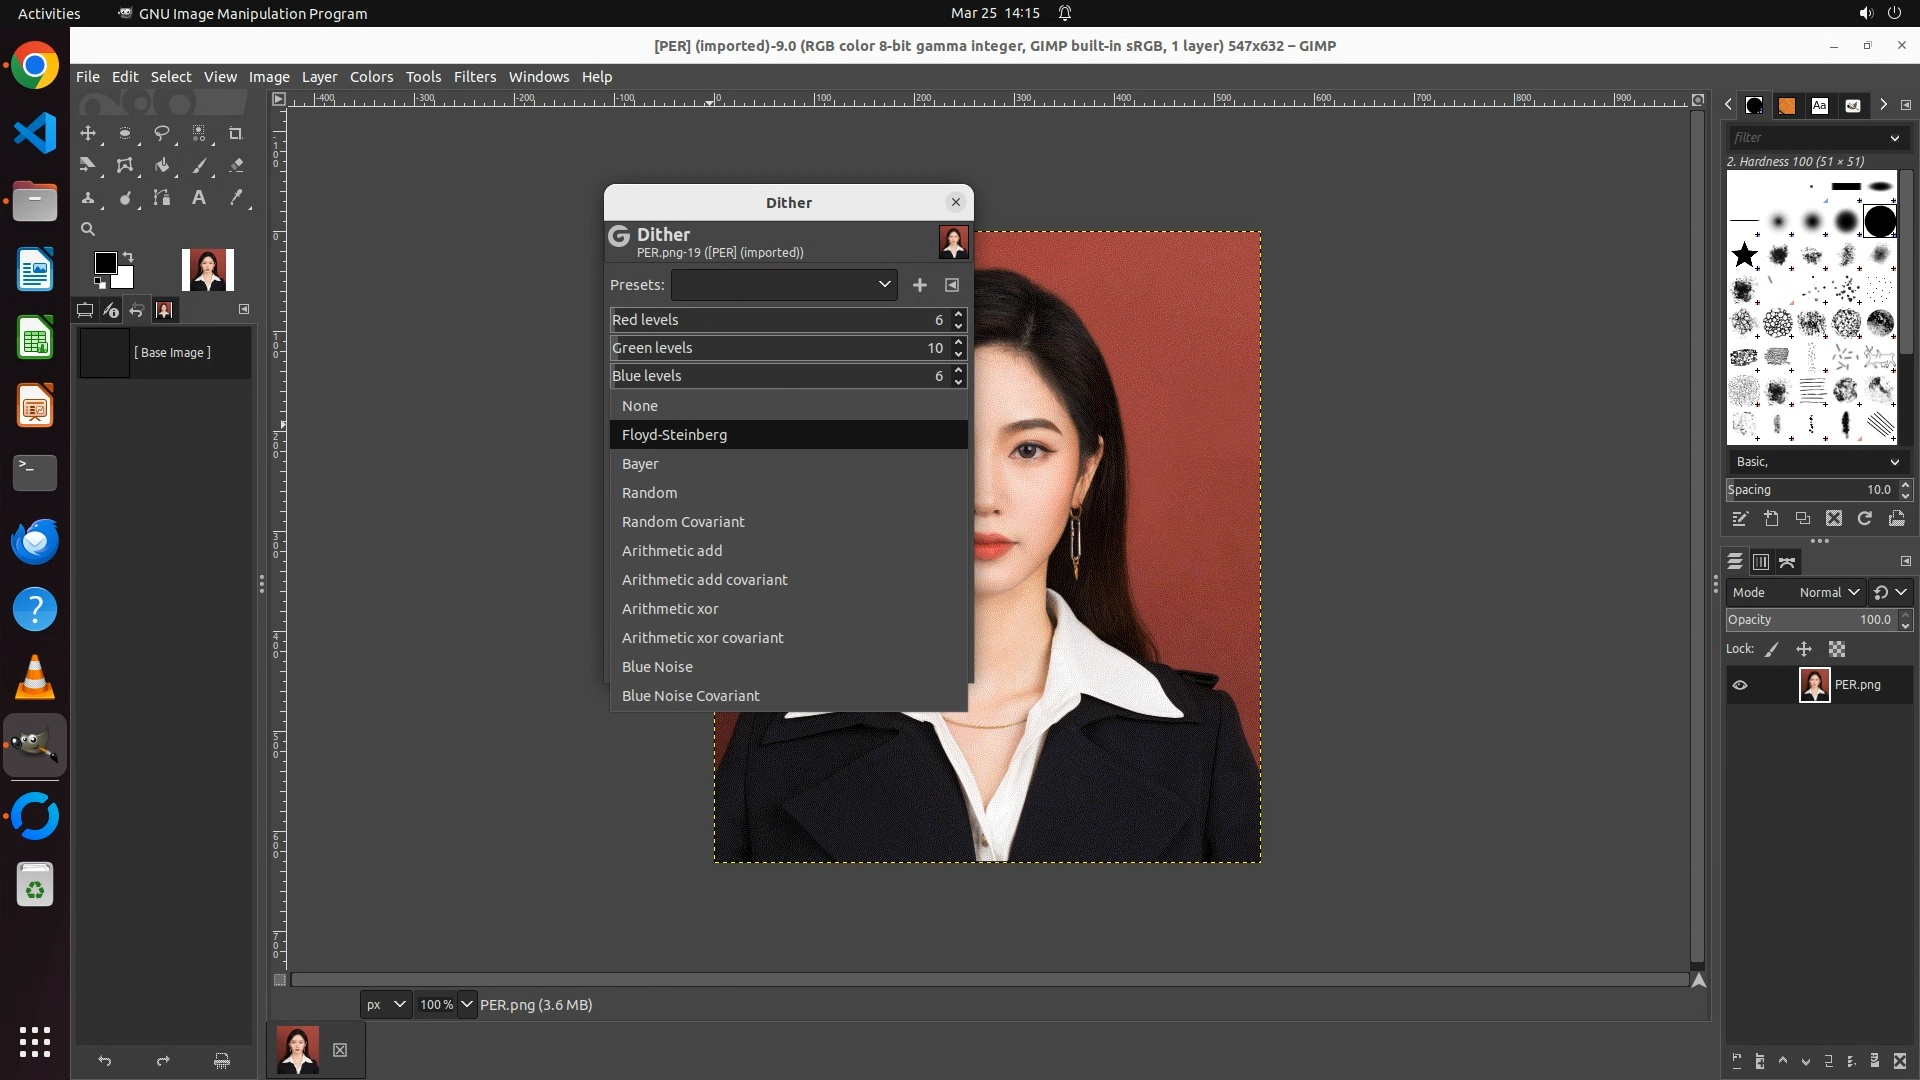Open the Presets dropdown in Dither dialog

783,285
